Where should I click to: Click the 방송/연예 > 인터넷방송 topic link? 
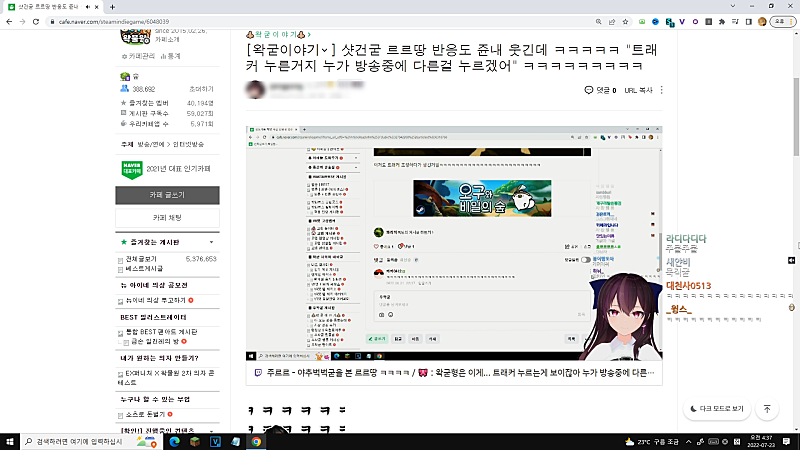click(x=170, y=144)
